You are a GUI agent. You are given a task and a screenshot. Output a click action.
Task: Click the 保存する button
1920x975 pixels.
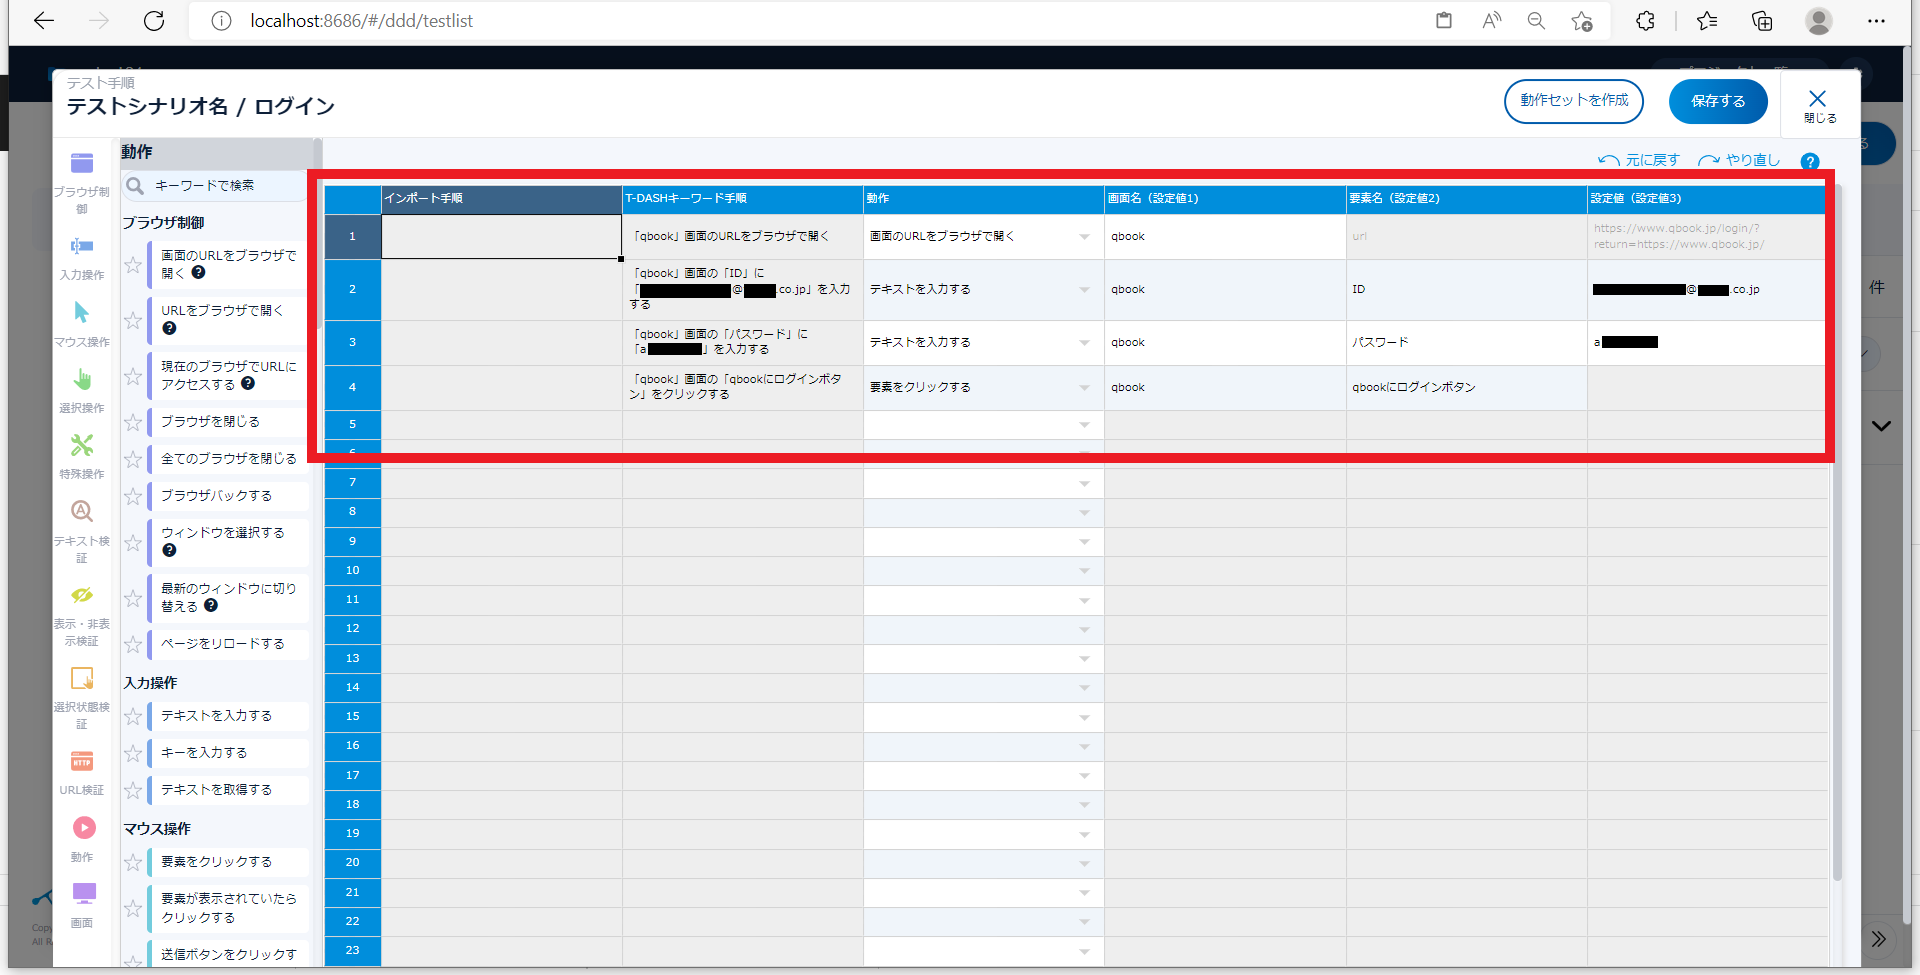coord(1717,101)
